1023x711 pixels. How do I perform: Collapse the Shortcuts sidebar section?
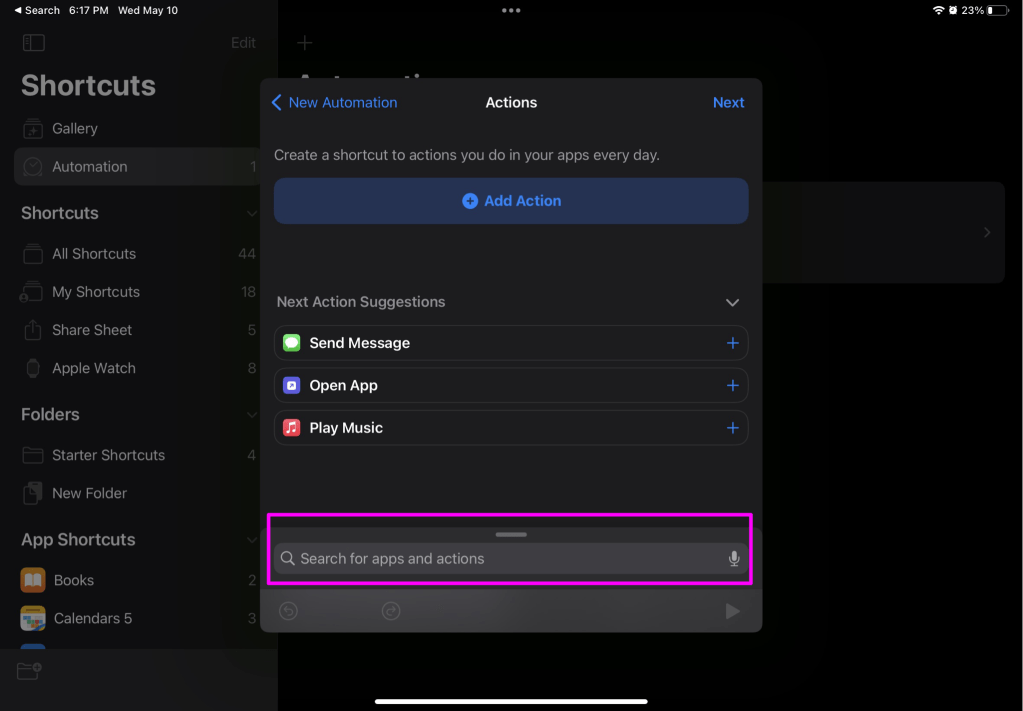(251, 213)
